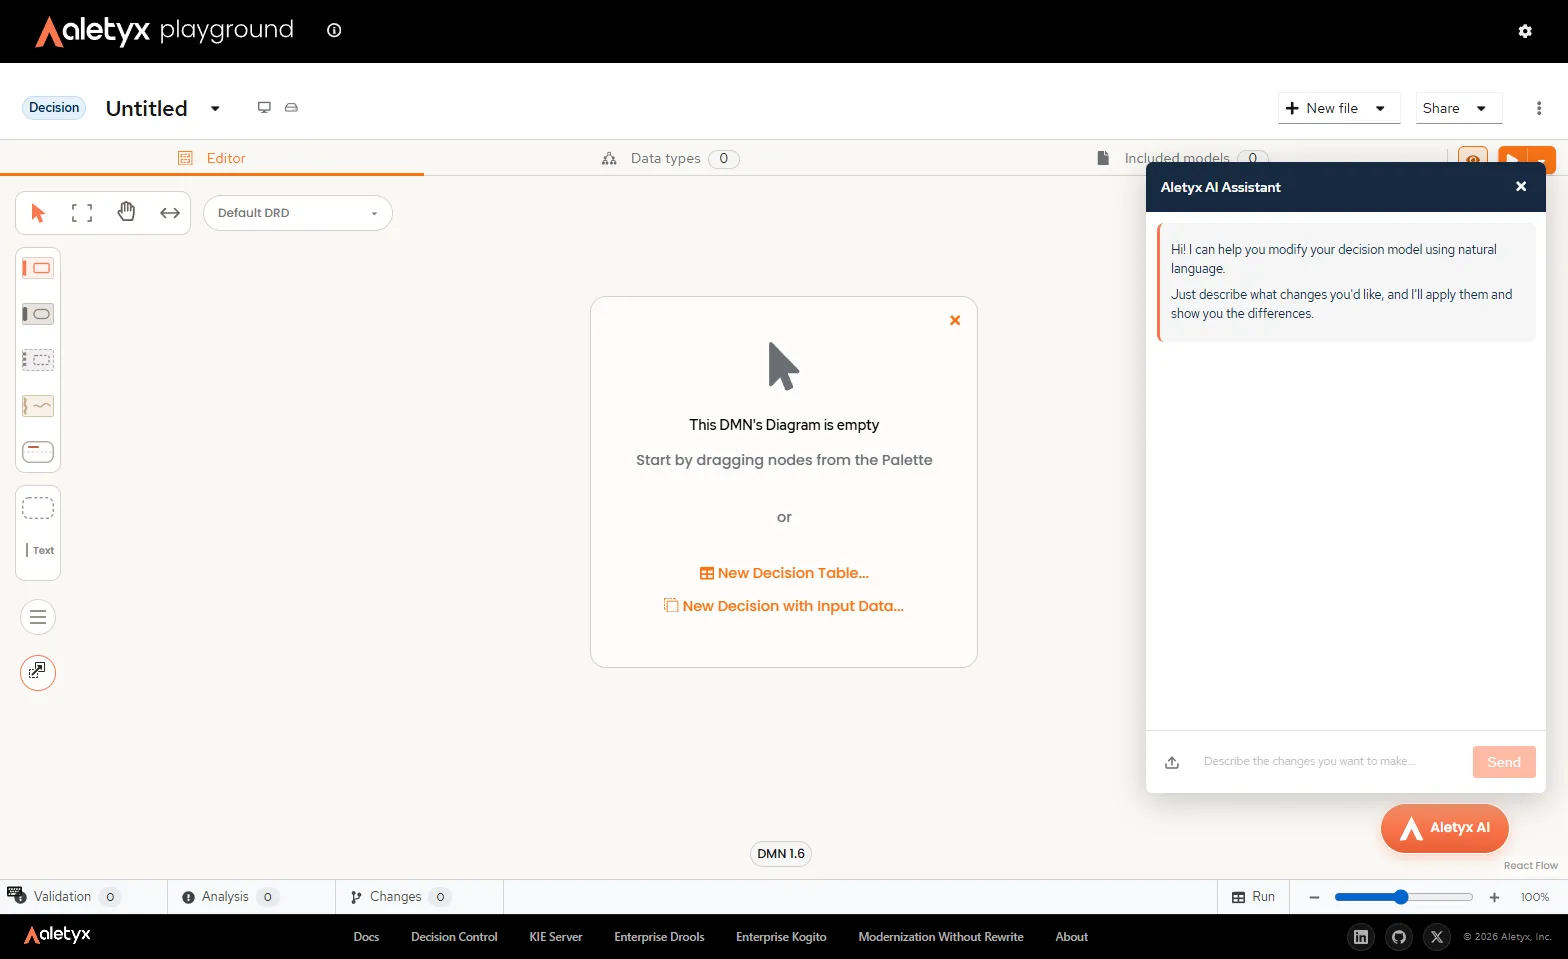The image size is (1568, 959).
Task: Open LinkedIn icon in footer
Action: [x=1361, y=937]
